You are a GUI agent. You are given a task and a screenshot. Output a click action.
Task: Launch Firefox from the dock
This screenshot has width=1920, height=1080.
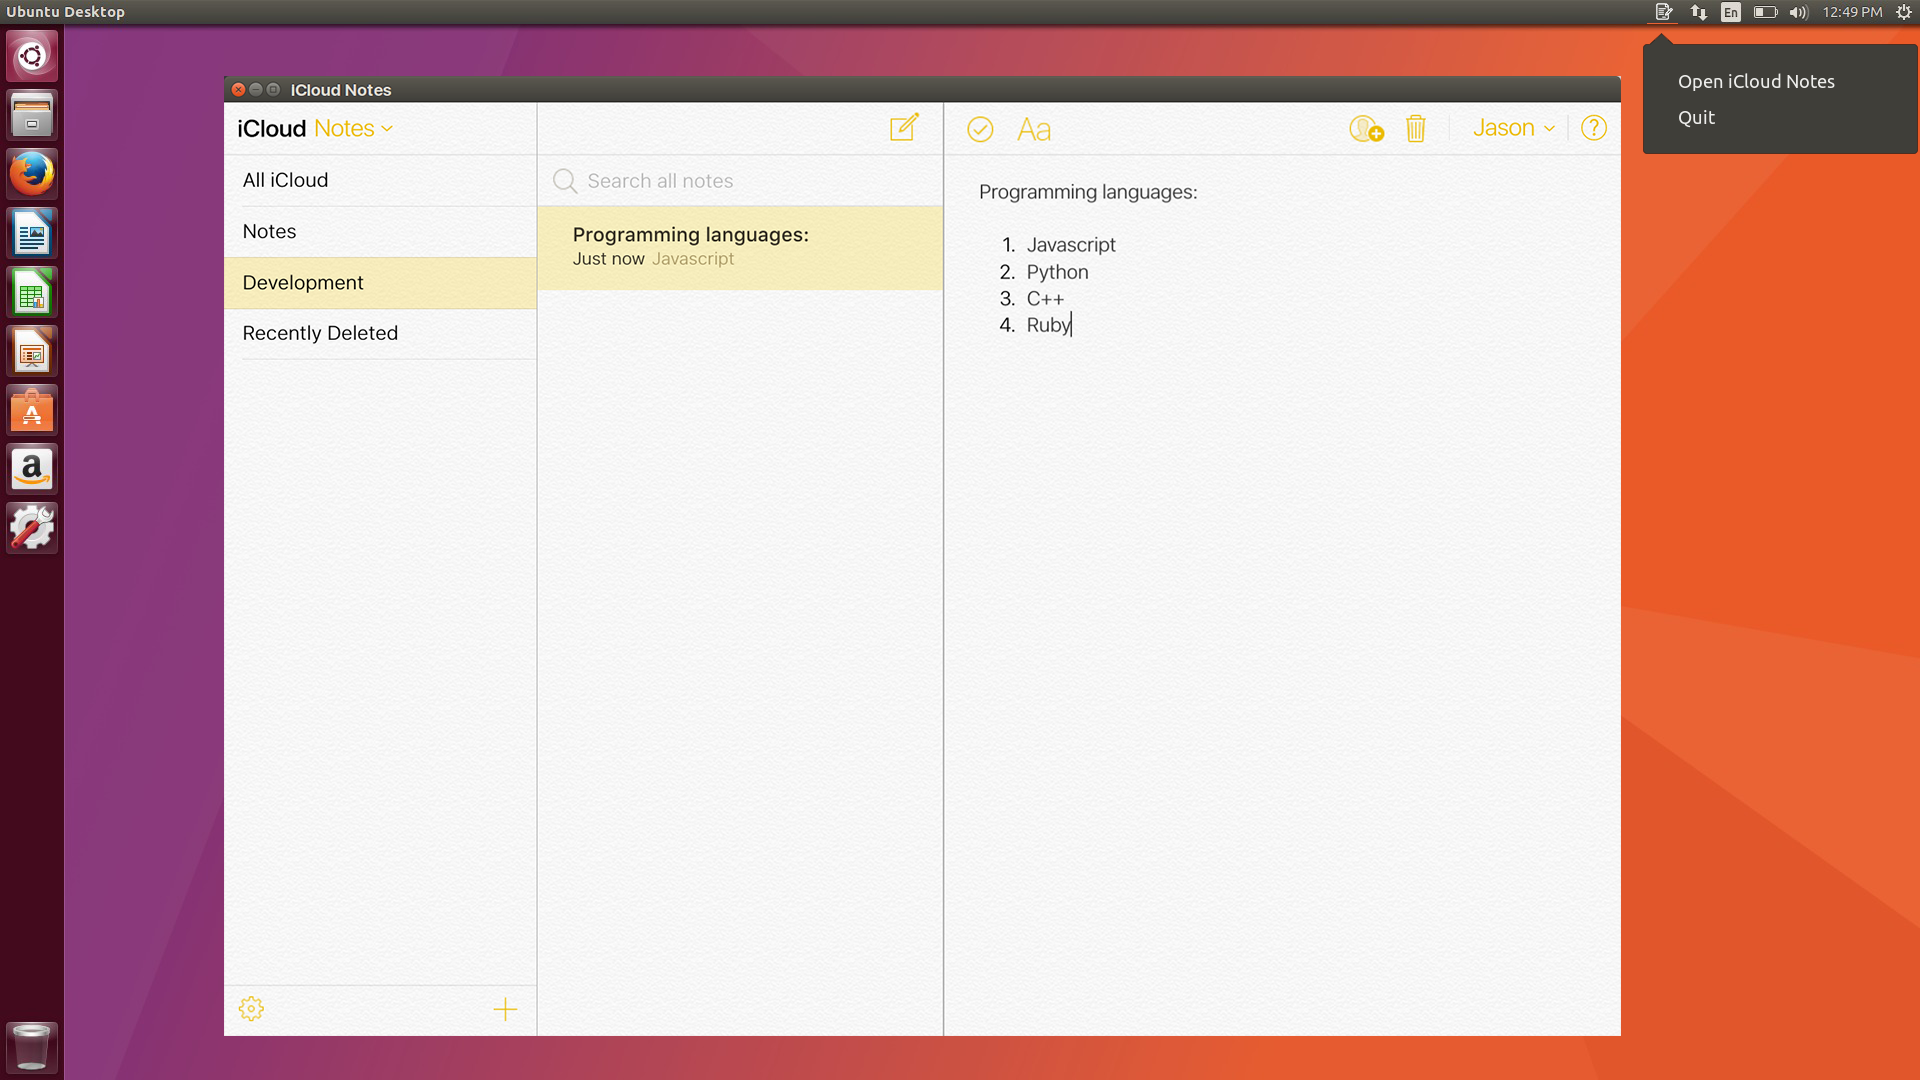pos(32,174)
